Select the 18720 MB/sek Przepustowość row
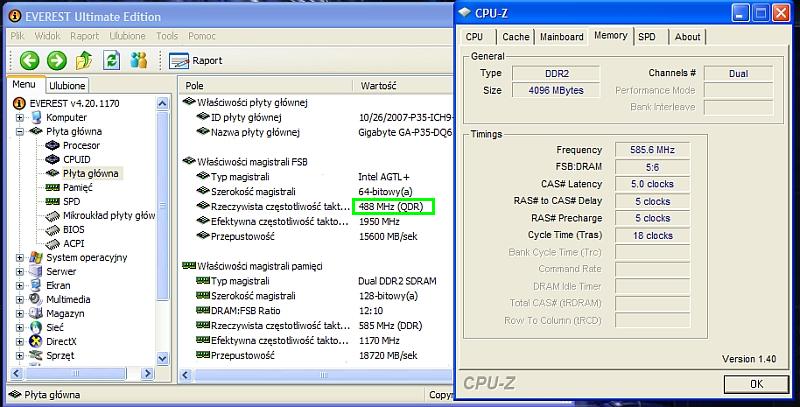800x407 pixels. (316, 355)
